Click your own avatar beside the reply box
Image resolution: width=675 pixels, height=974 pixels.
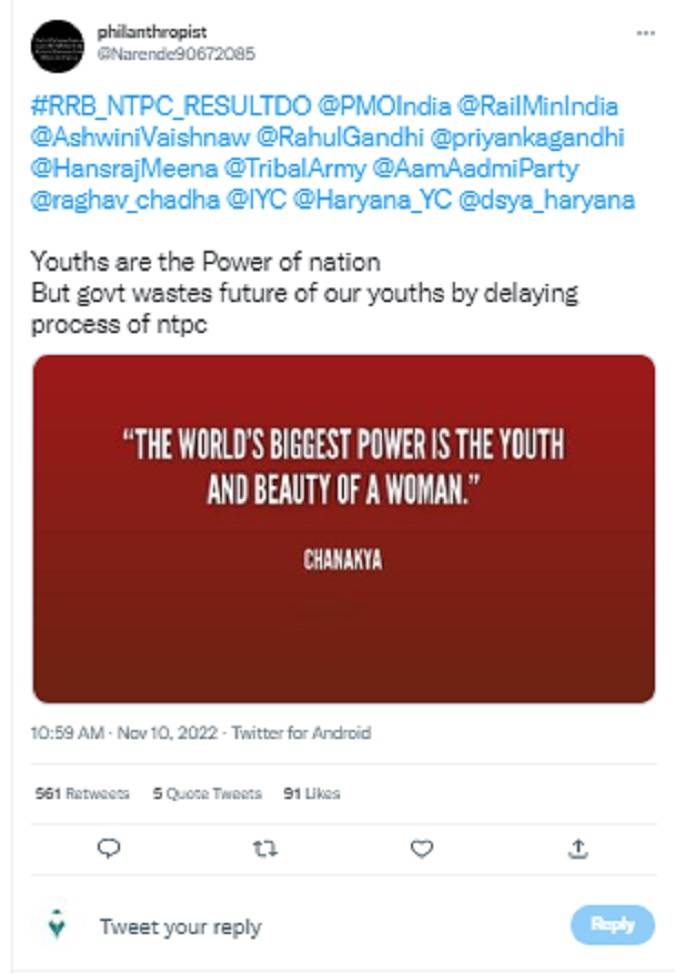pos(57,926)
